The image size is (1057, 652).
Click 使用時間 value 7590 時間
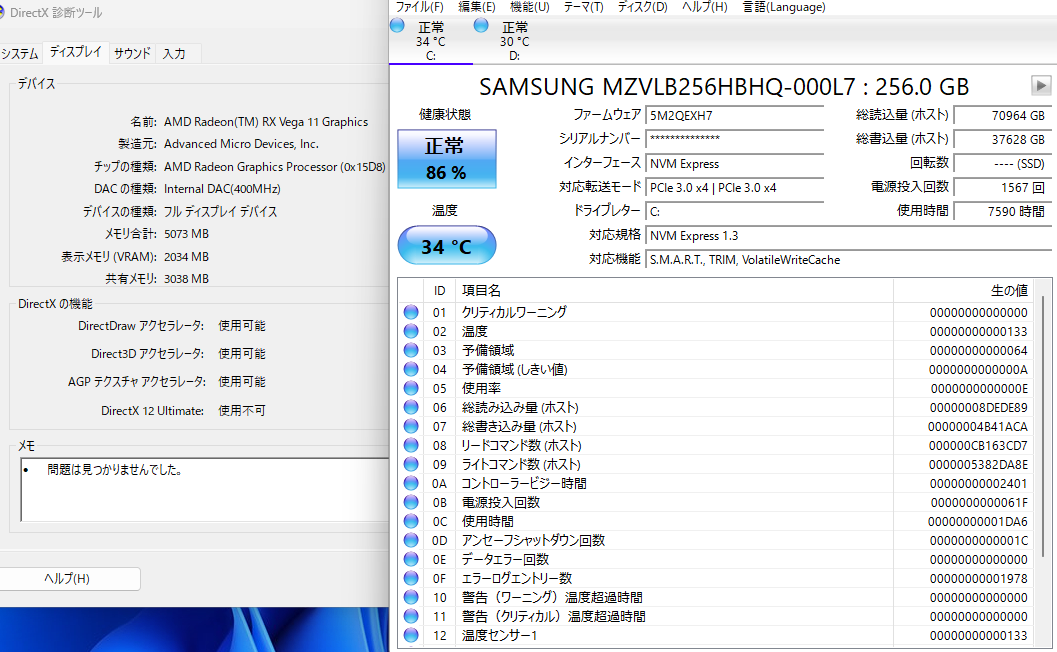tap(1002, 211)
